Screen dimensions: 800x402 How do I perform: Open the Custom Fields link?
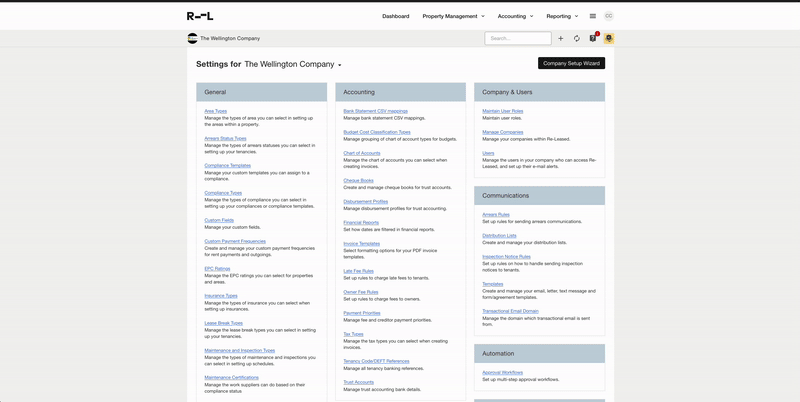(219, 220)
